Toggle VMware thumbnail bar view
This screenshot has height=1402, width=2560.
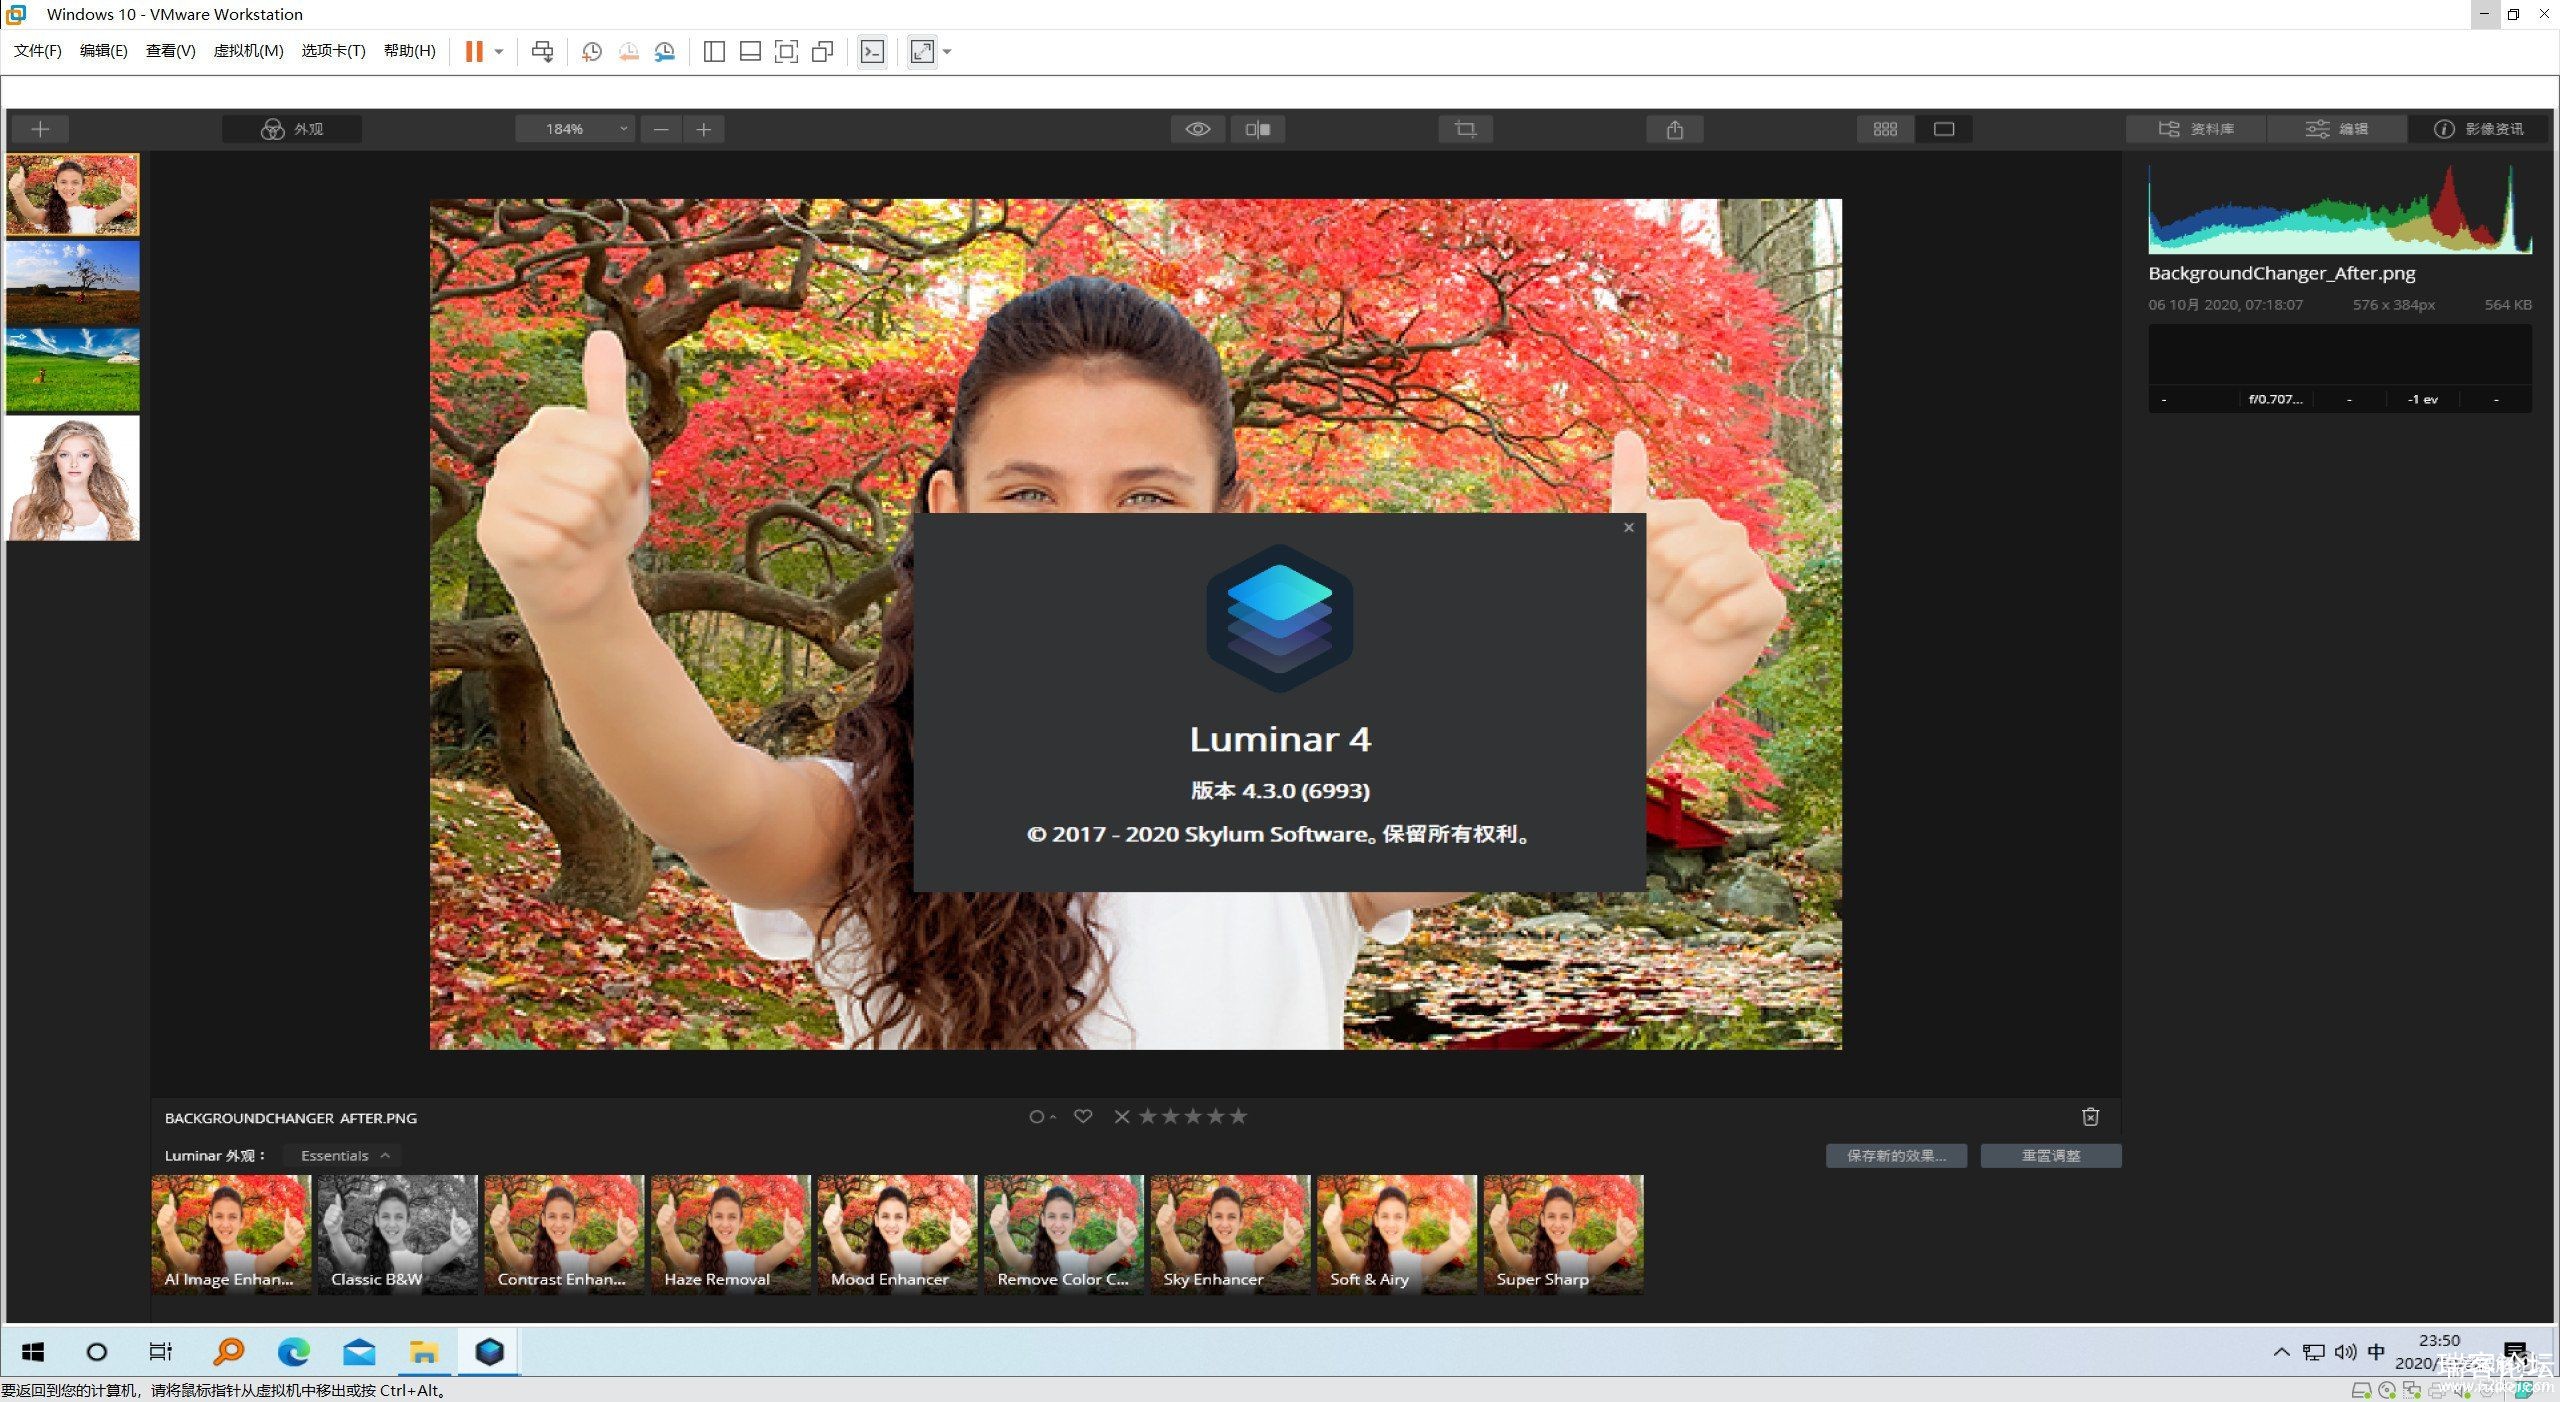pos(750,51)
